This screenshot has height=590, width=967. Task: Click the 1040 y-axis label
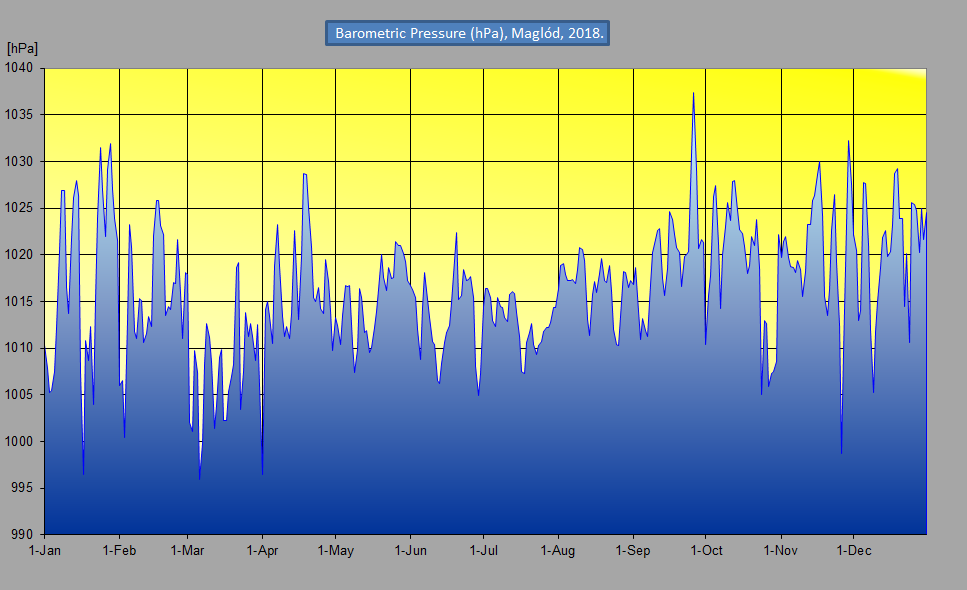click(x=20, y=68)
